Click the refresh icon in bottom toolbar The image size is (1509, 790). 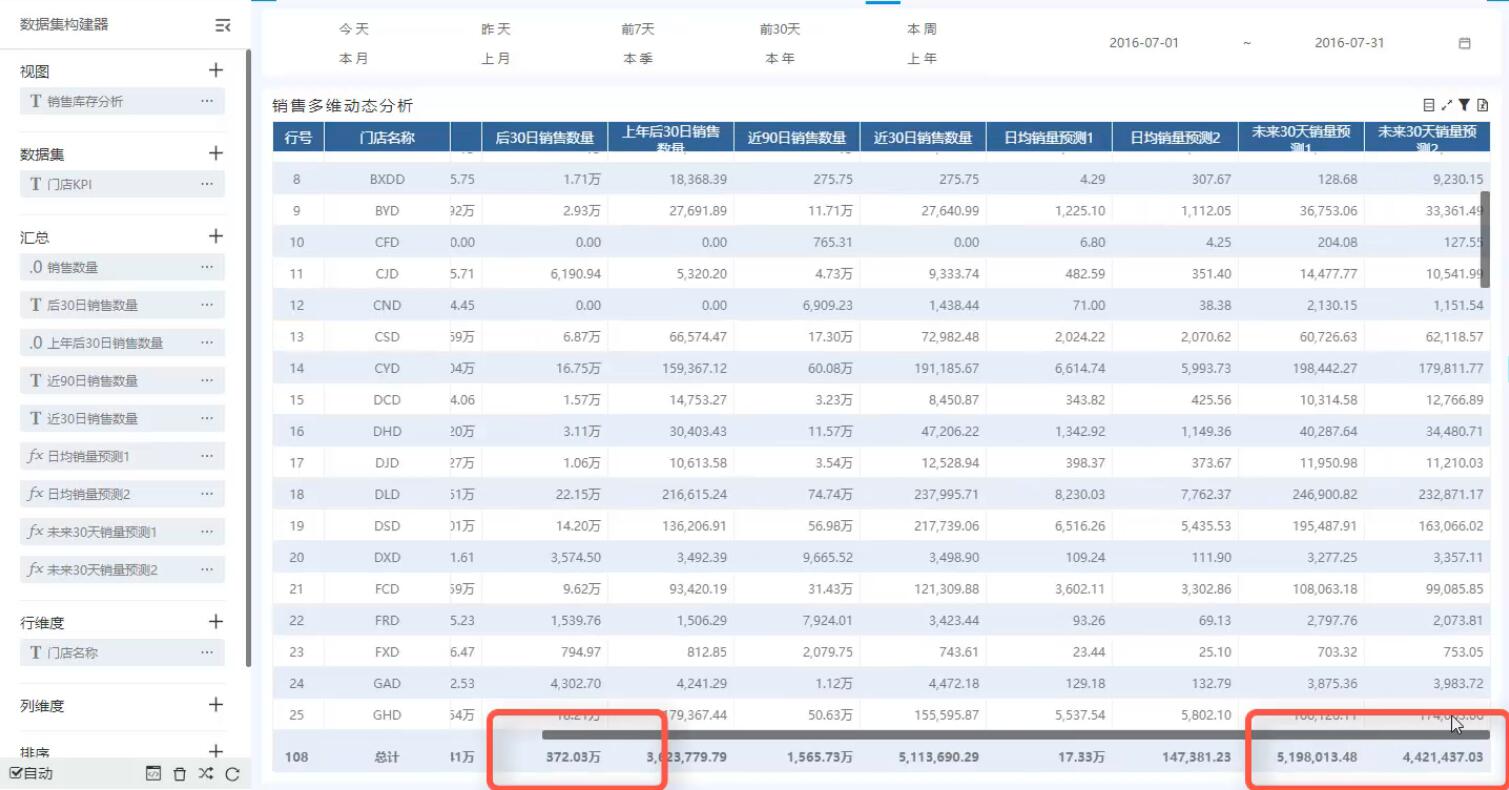point(232,773)
